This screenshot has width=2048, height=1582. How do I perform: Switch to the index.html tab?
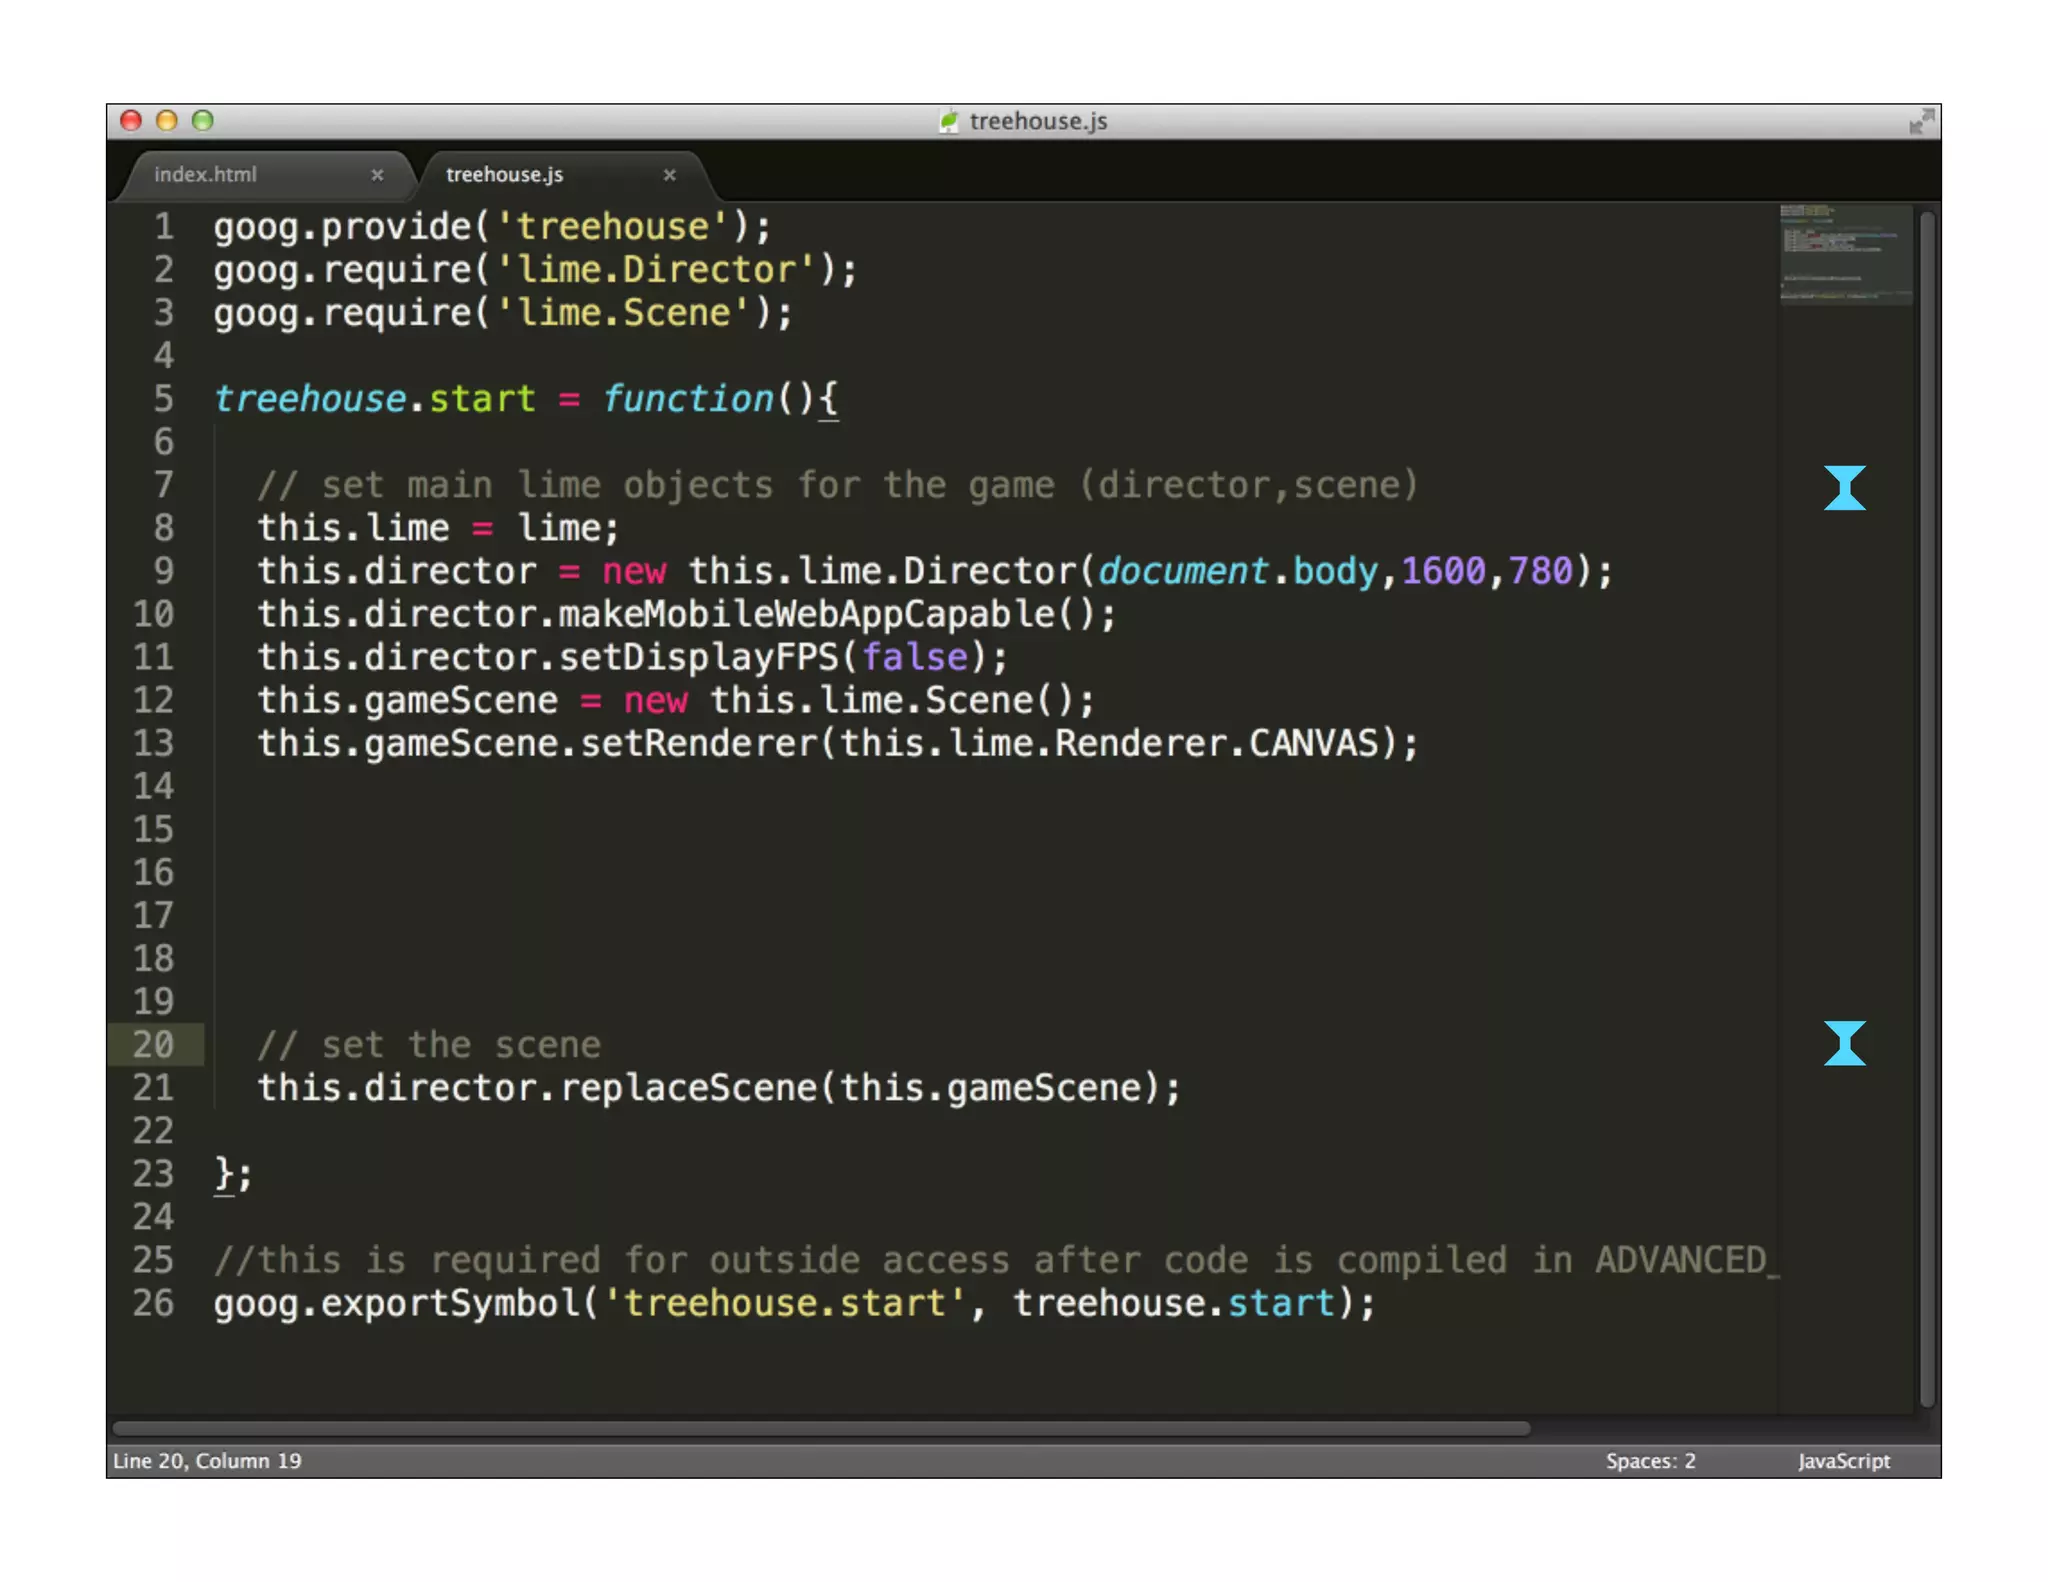point(206,175)
